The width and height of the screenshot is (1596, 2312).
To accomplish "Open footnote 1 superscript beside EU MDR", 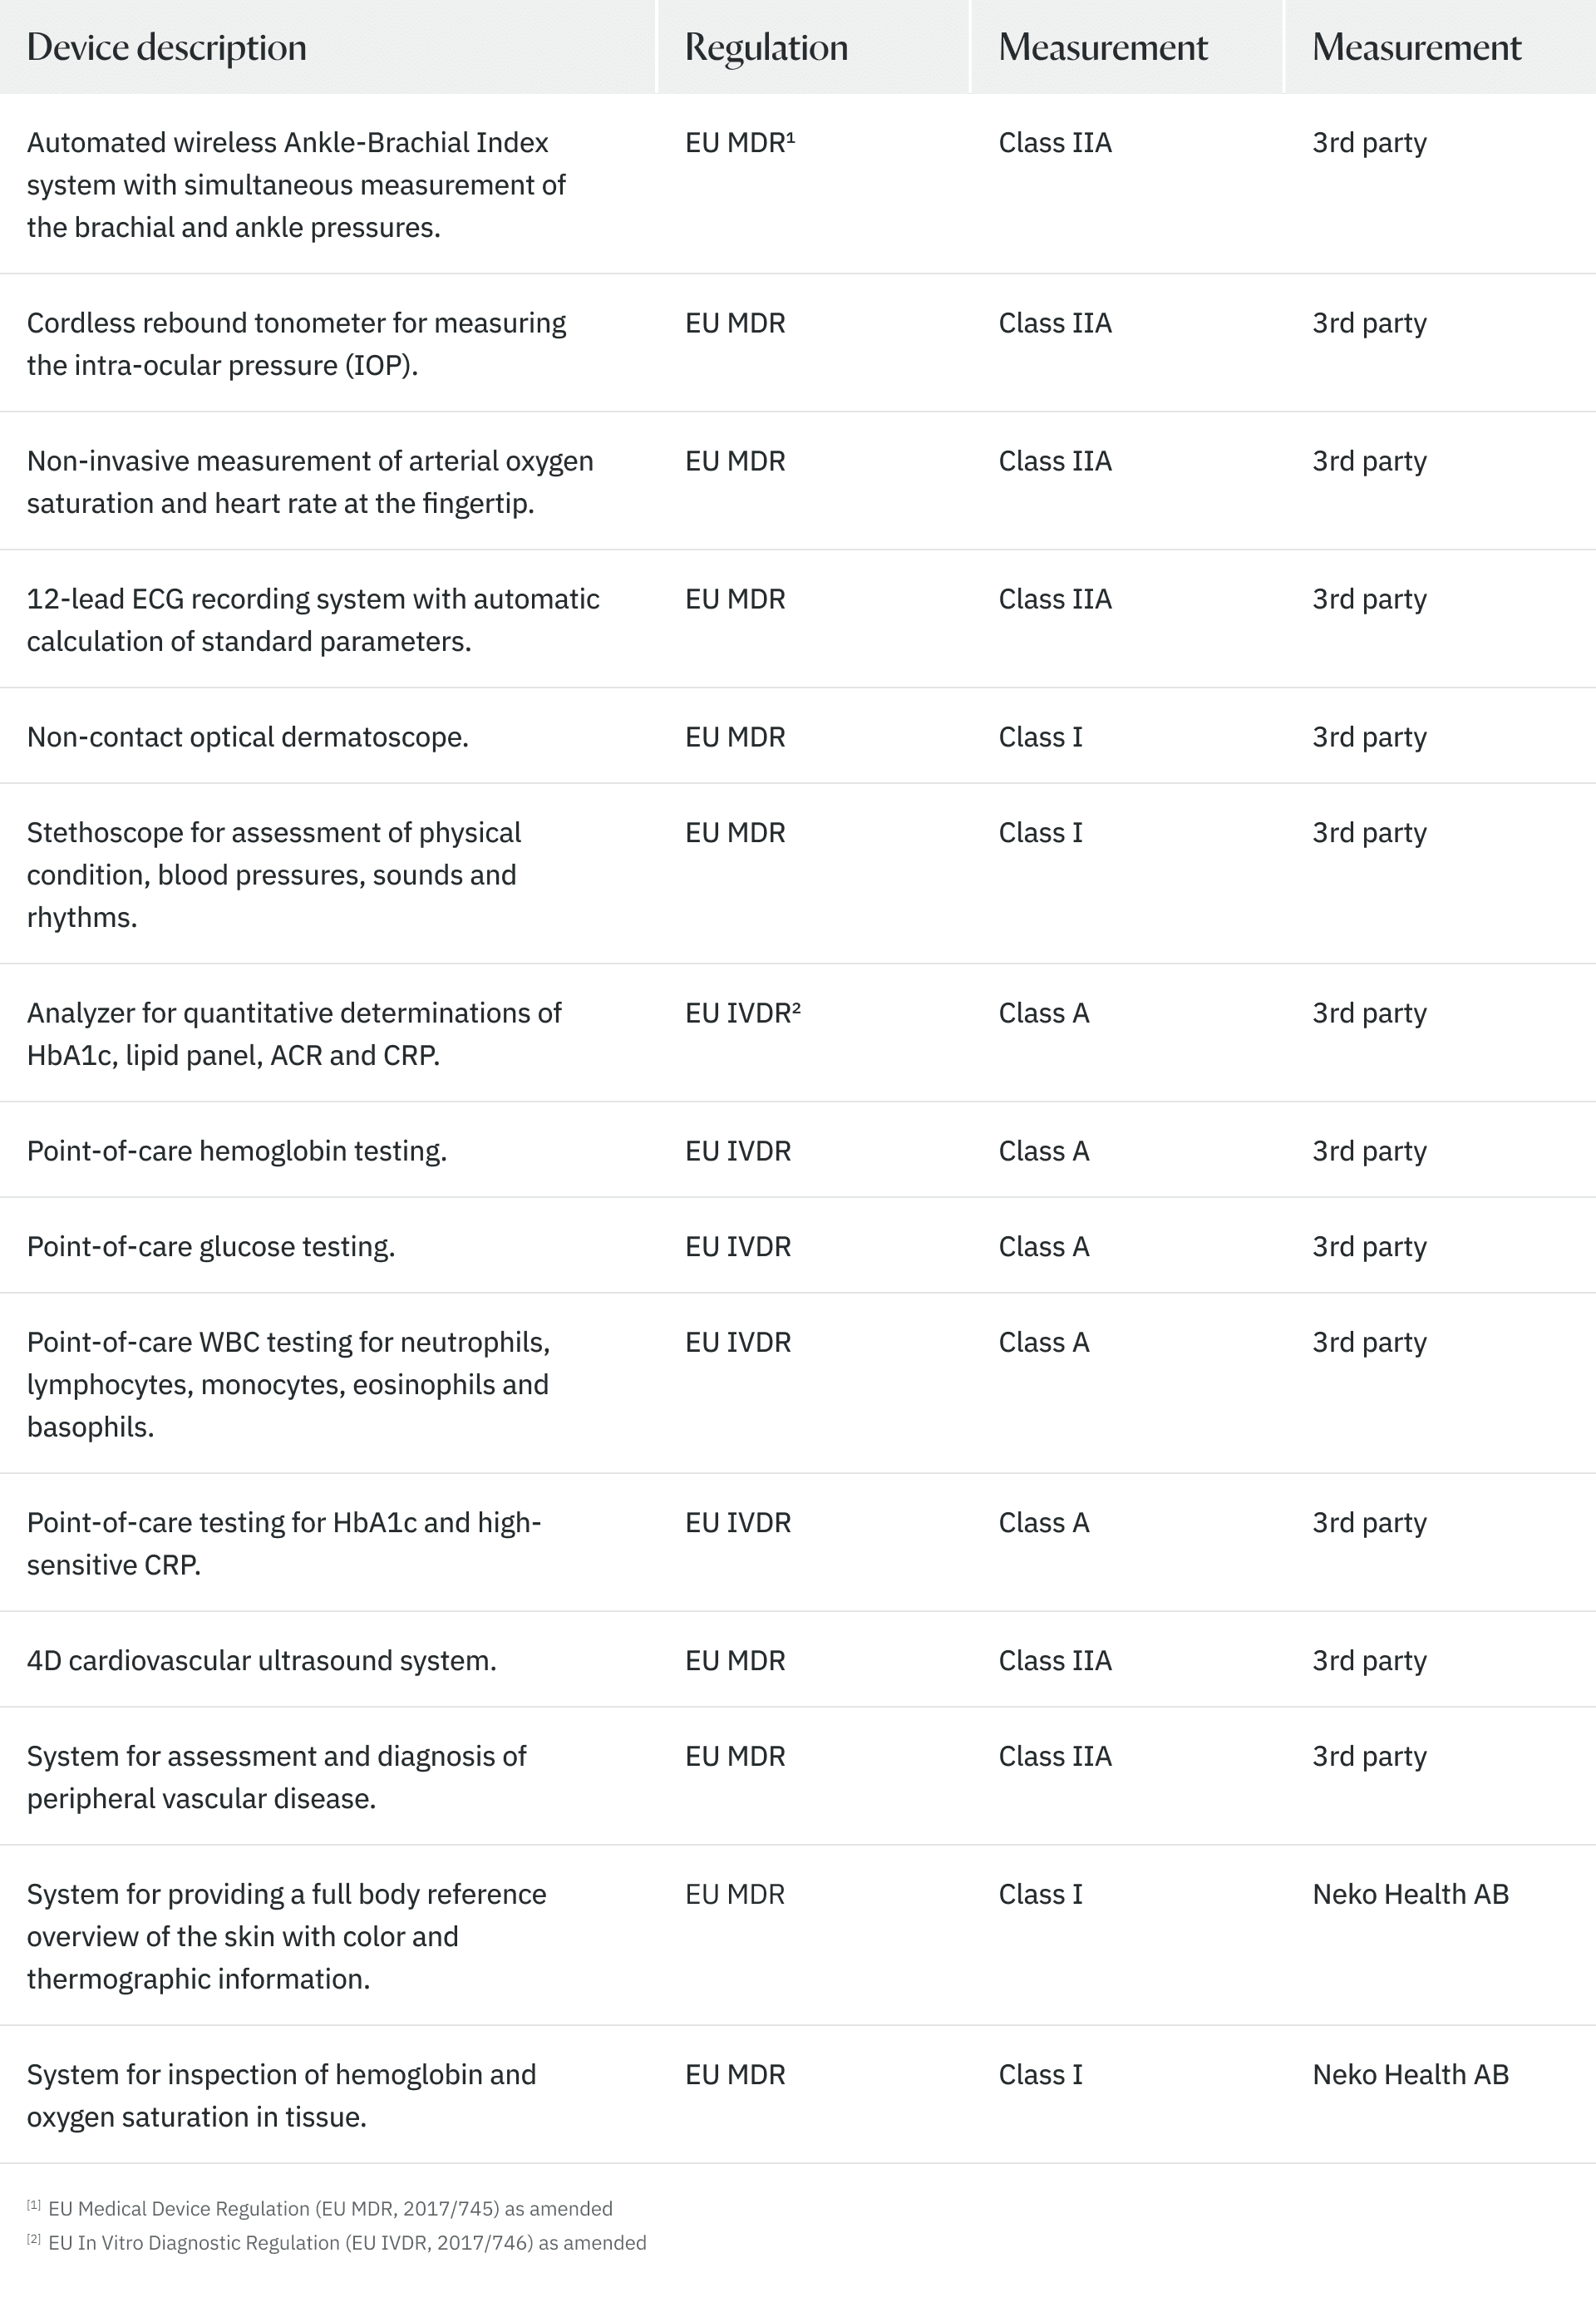I will 790,137.
